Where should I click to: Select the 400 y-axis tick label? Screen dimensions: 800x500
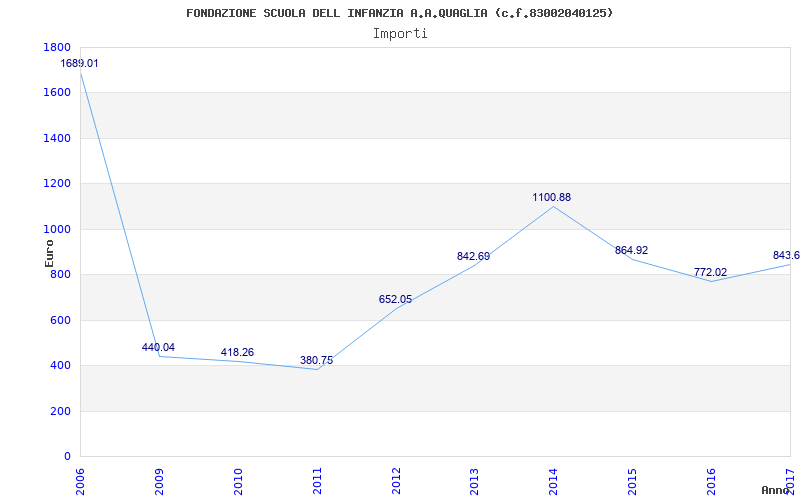[61, 366]
